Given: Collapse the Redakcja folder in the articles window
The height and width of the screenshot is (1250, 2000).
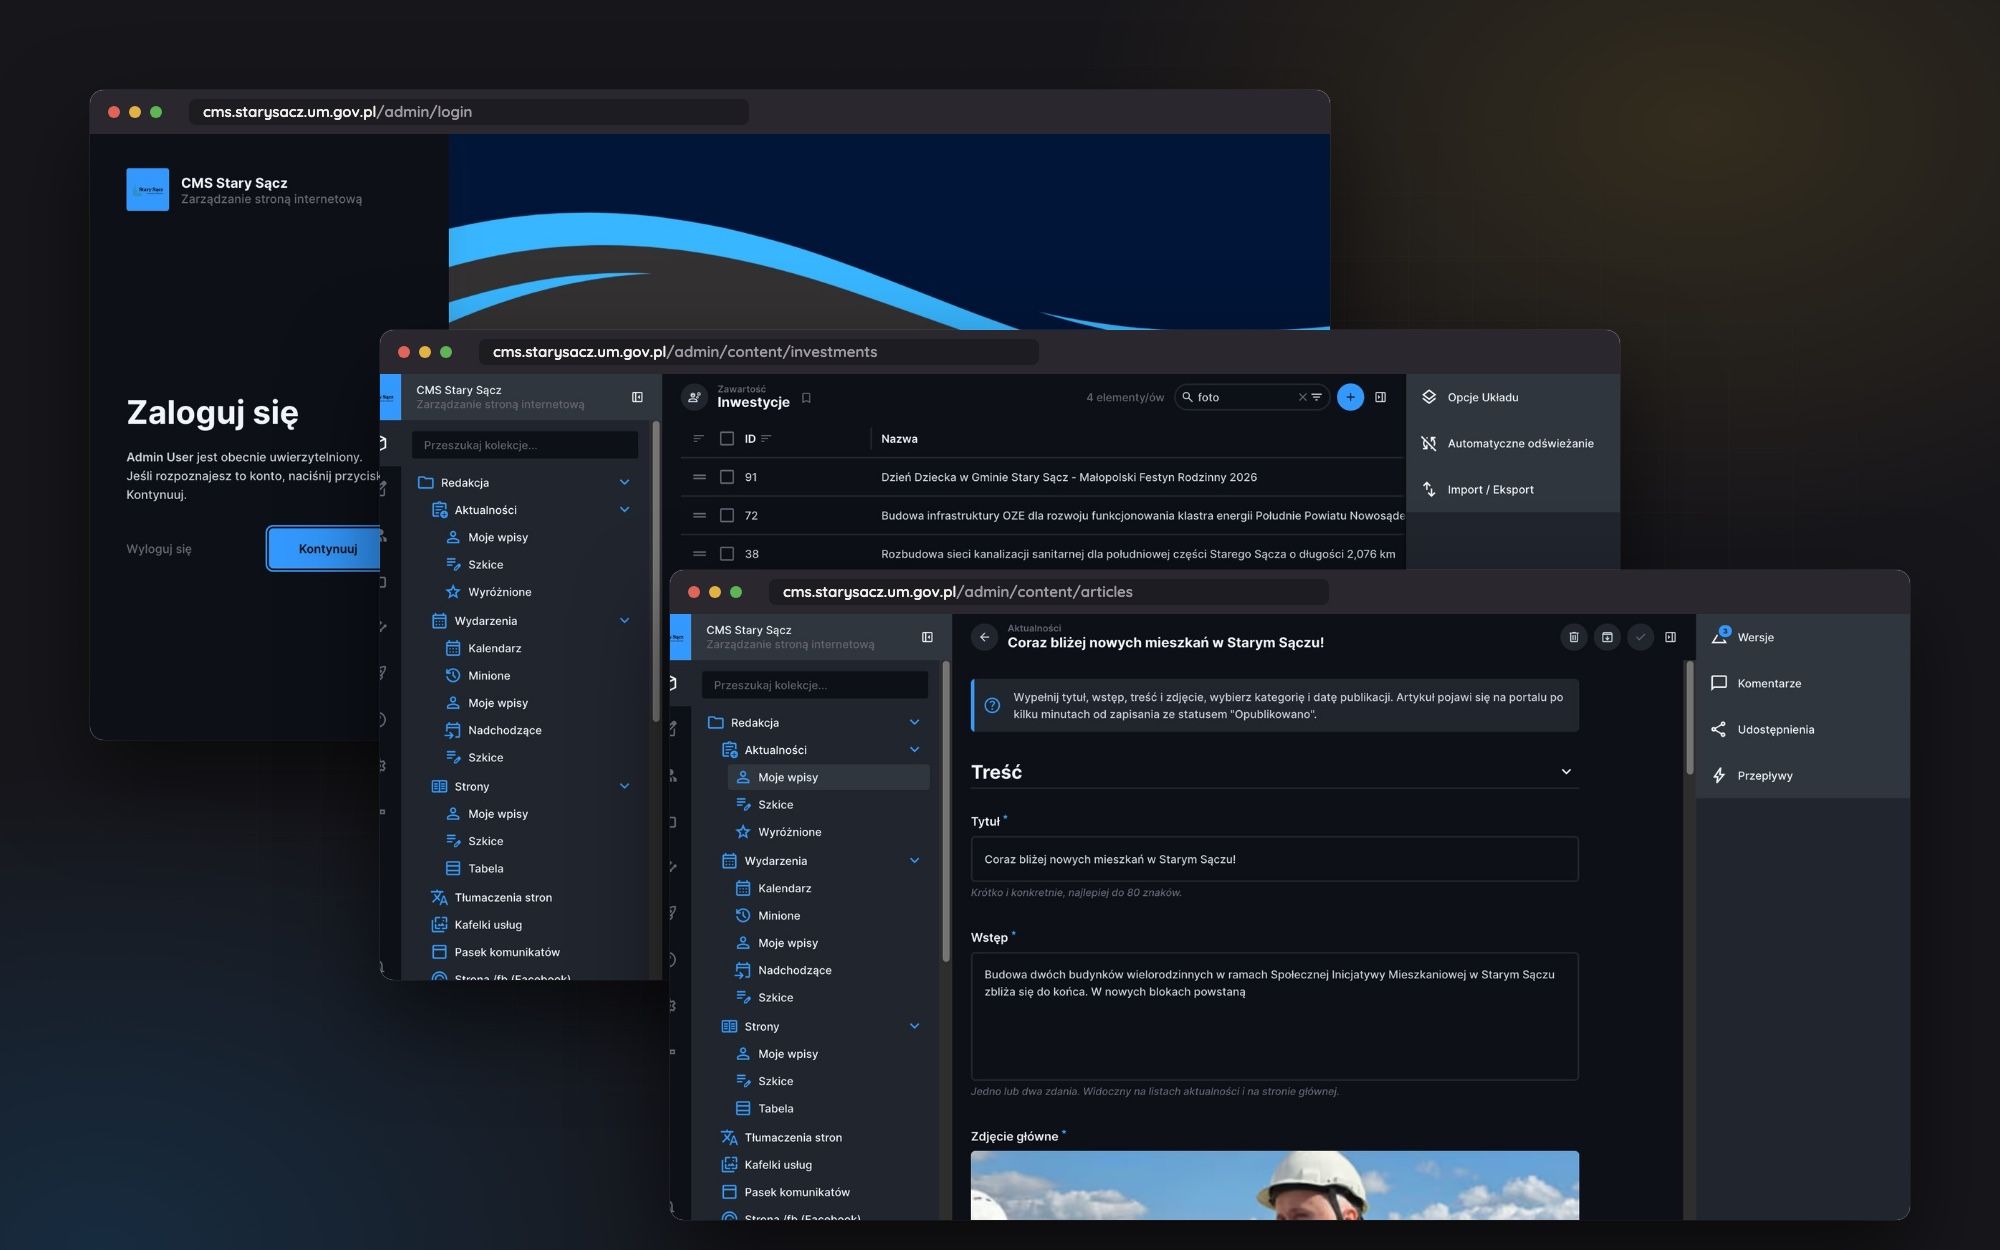Looking at the screenshot, I should click(914, 722).
